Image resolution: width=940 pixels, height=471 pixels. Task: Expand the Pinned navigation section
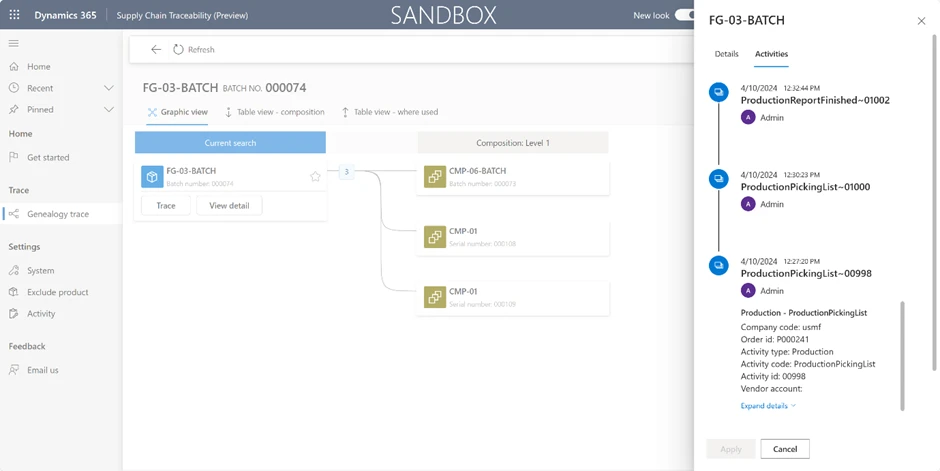pos(108,109)
